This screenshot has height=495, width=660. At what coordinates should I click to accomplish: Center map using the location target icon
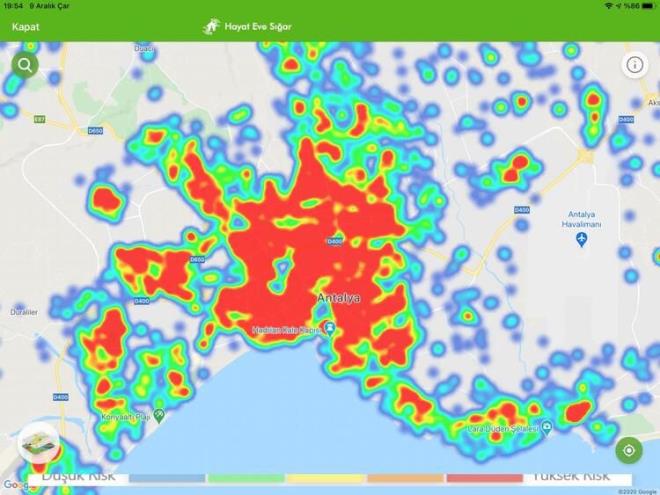pyautogui.click(x=629, y=450)
